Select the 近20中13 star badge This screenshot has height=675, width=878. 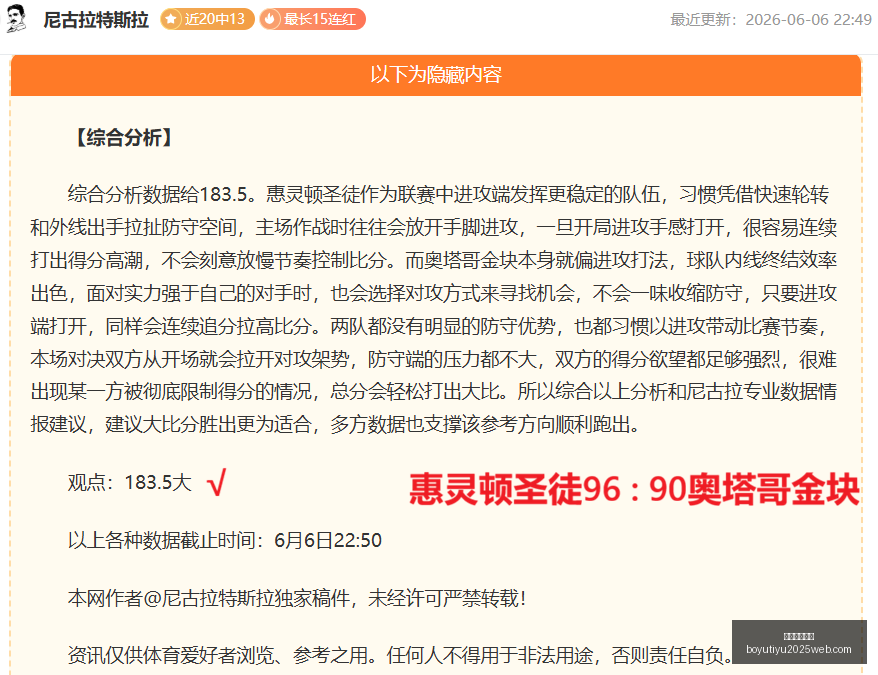(x=207, y=20)
